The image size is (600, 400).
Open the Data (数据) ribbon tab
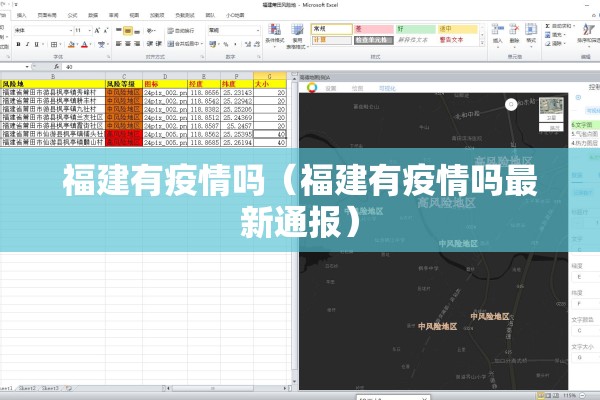tap(93, 15)
